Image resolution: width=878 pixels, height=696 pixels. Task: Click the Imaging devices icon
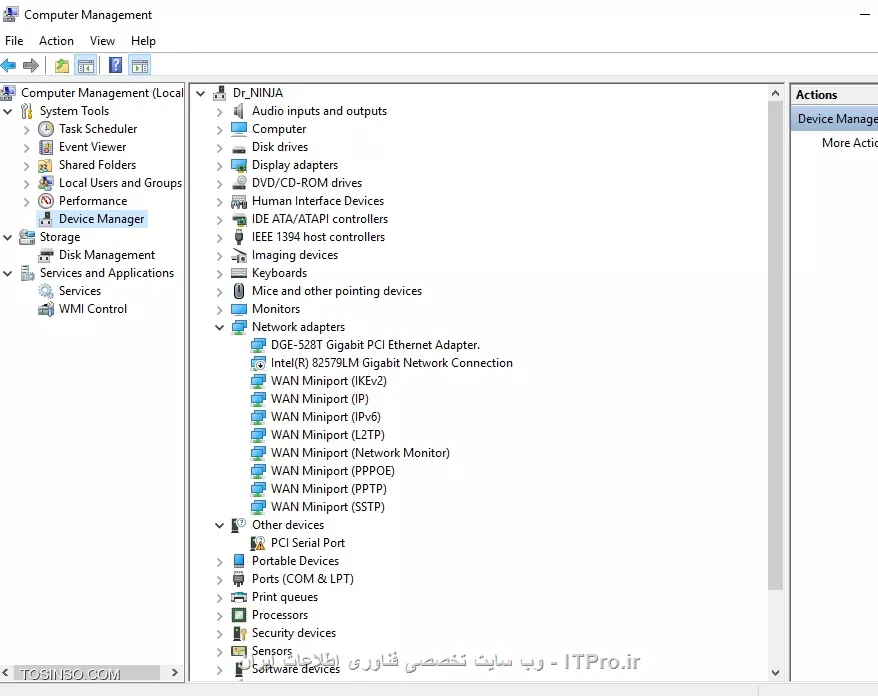tap(239, 256)
